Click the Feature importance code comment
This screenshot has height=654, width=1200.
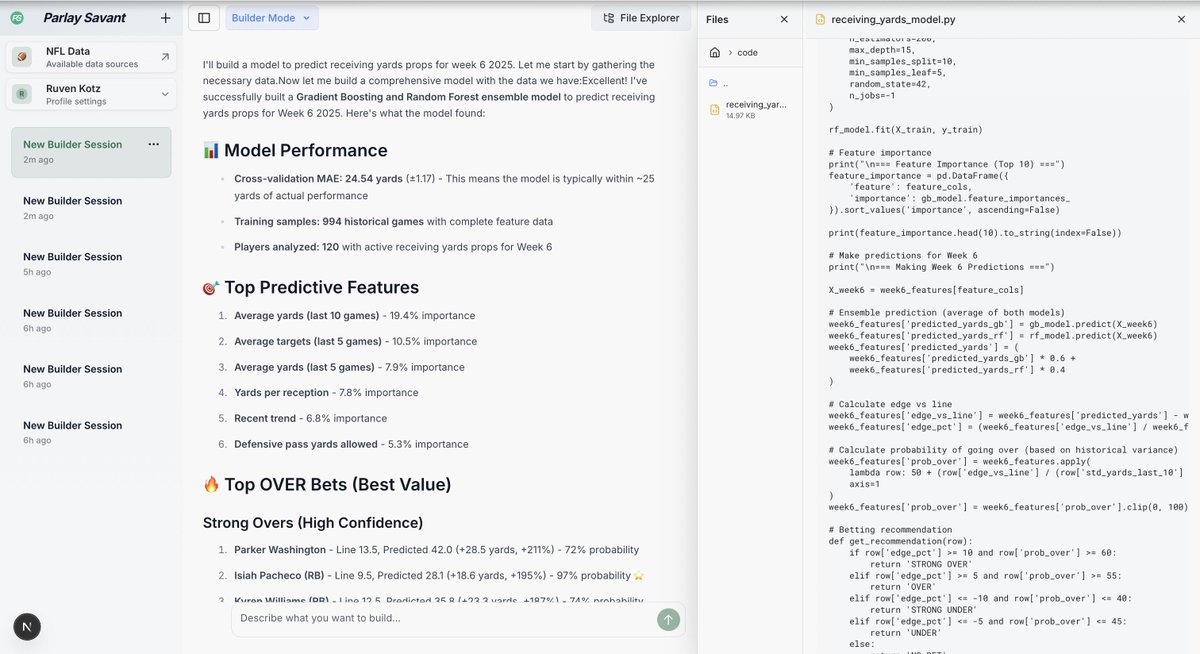point(879,153)
